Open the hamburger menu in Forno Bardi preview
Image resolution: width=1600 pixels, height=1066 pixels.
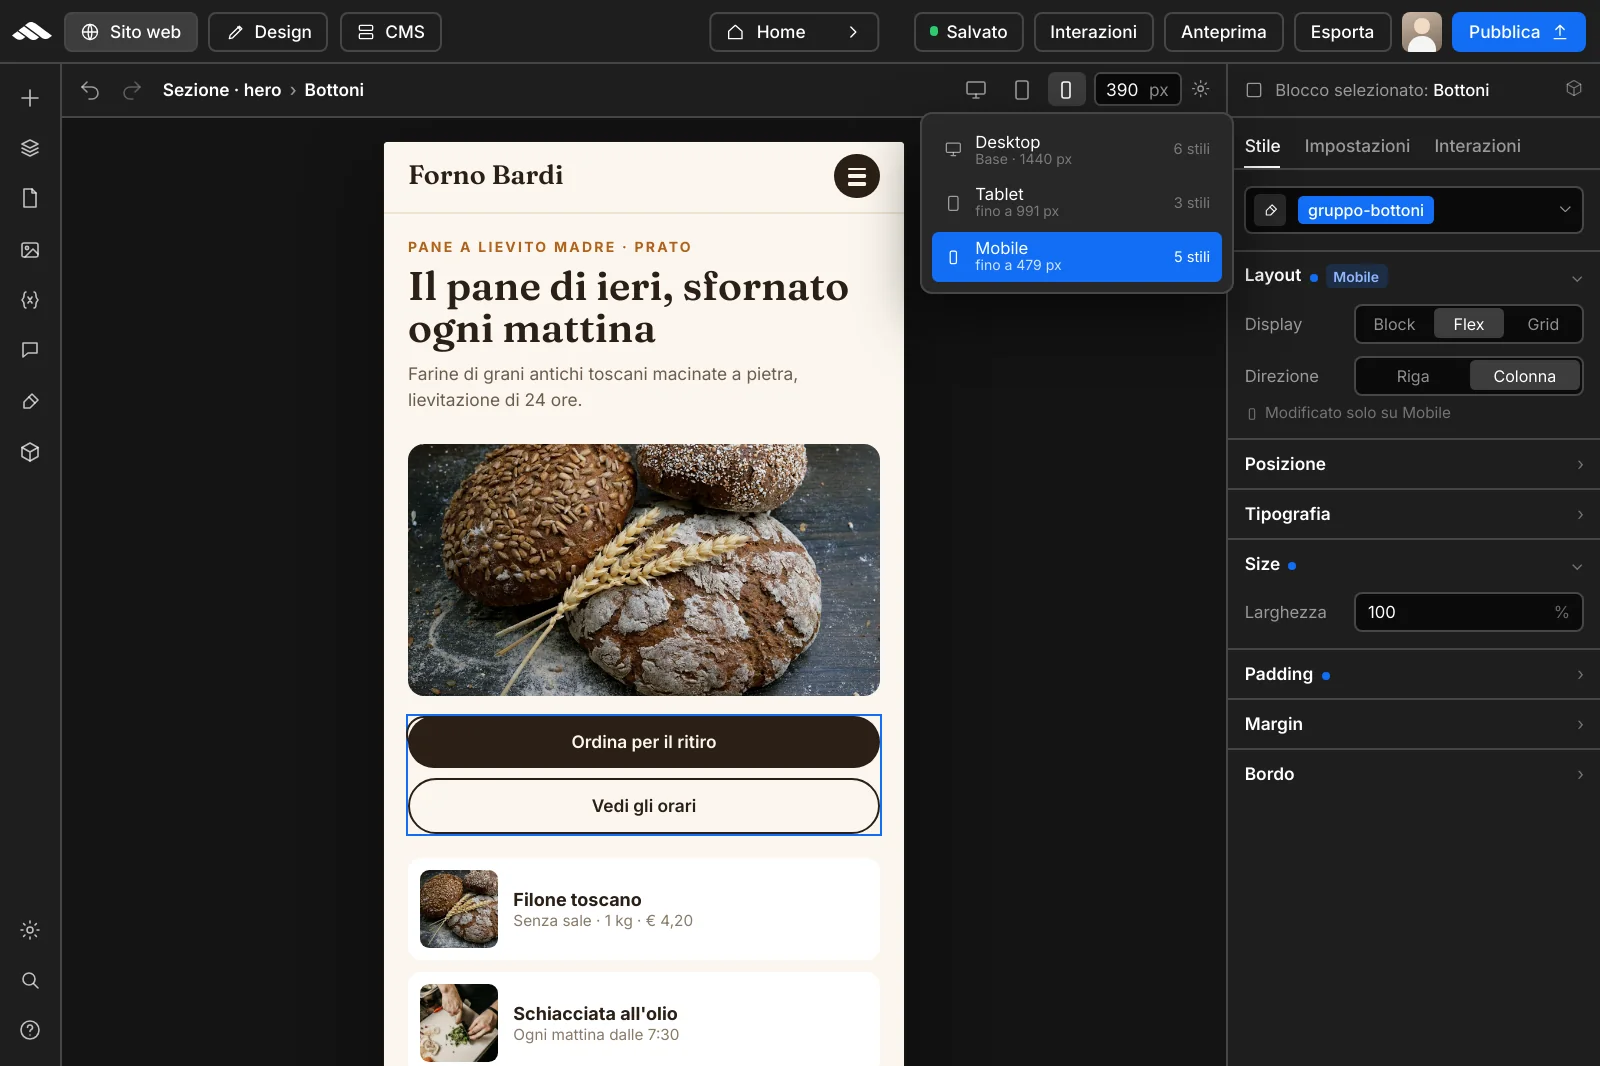857,176
